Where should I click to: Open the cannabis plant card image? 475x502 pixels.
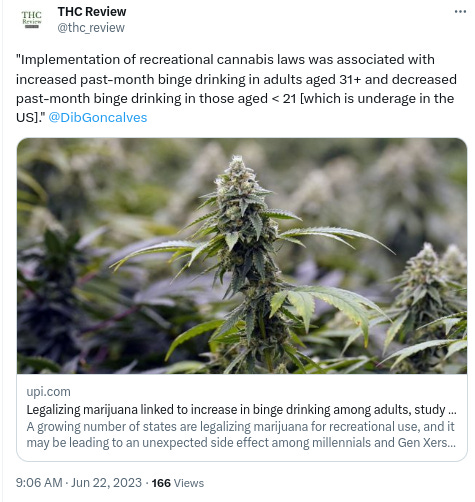coord(242,256)
